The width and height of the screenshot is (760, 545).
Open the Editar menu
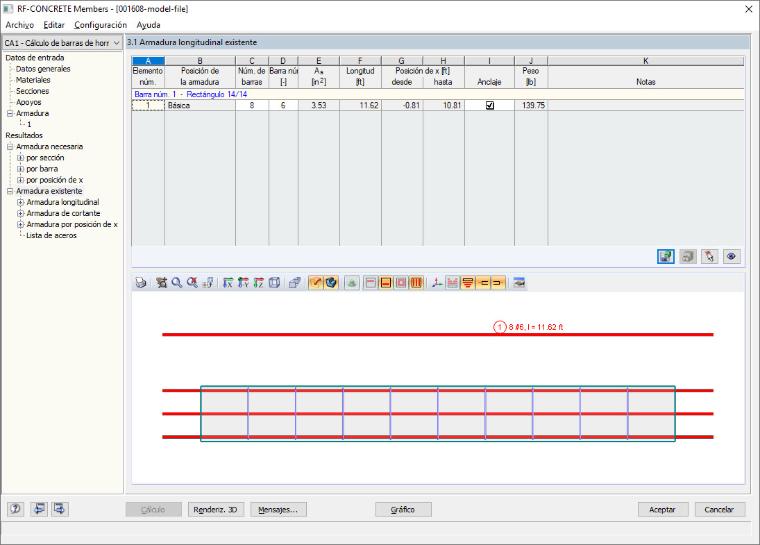[54, 25]
